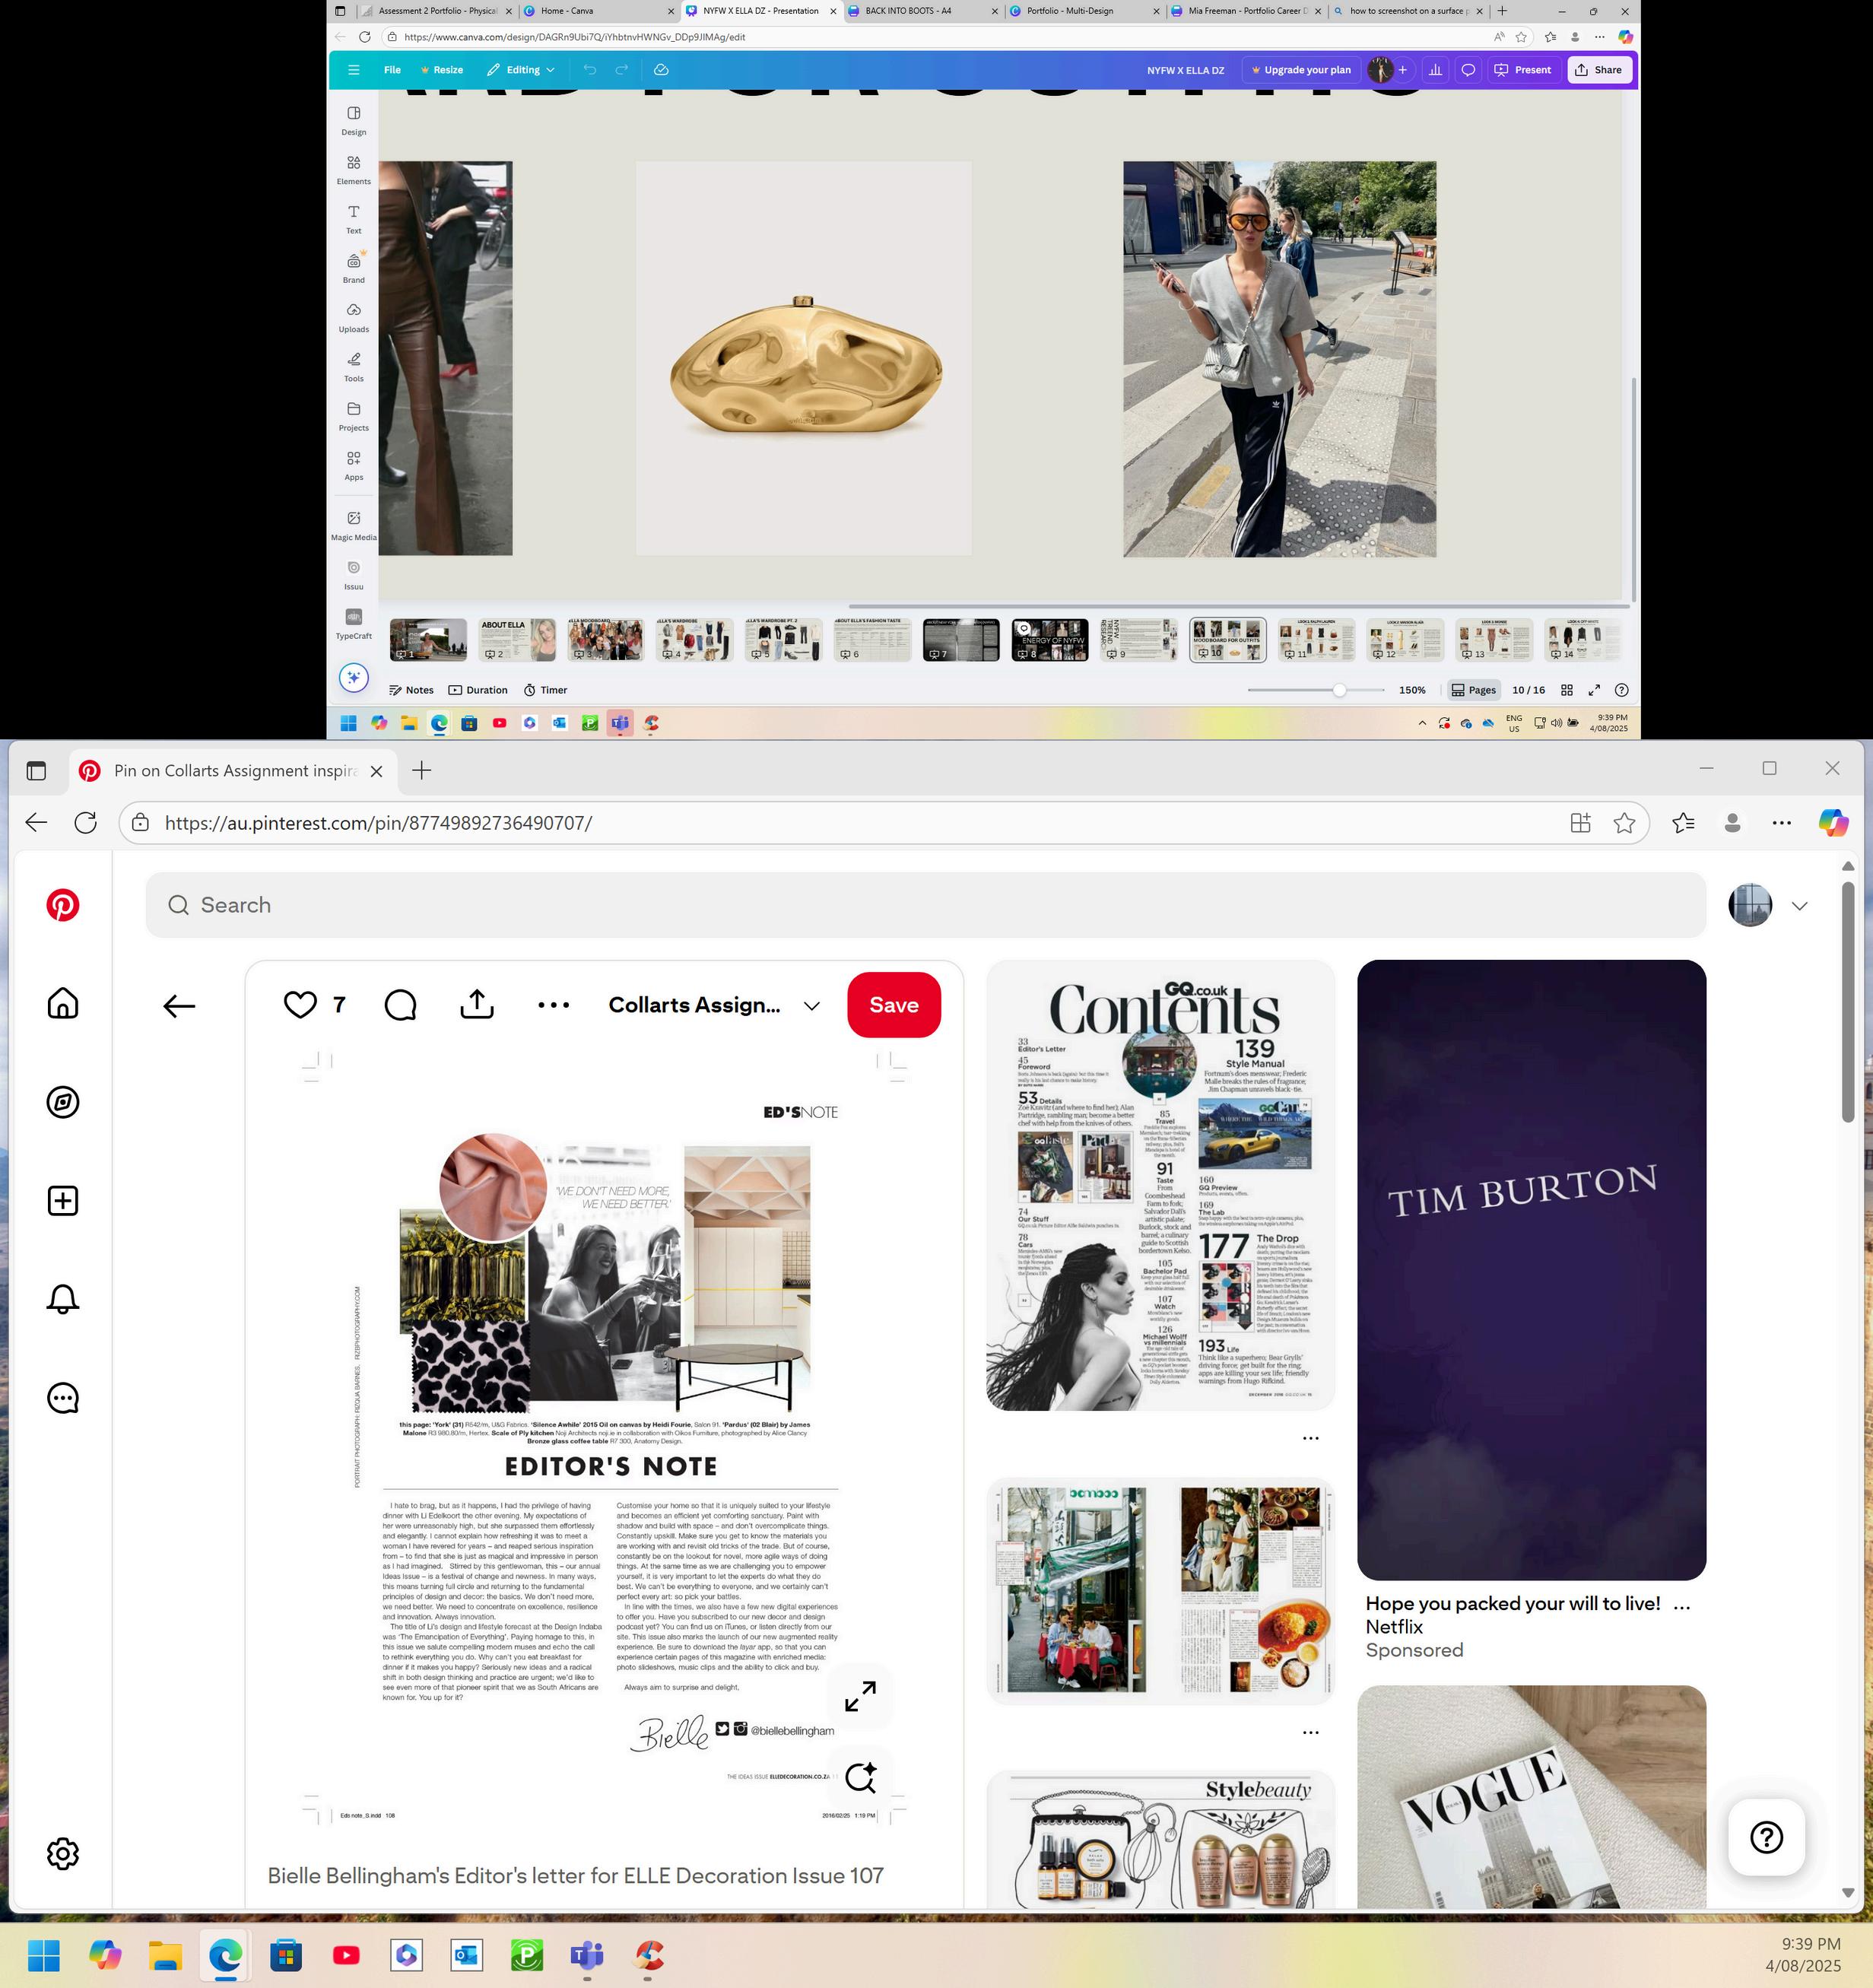Go back using pin back arrow
This screenshot has height=1988, width=1873.
179,1006
